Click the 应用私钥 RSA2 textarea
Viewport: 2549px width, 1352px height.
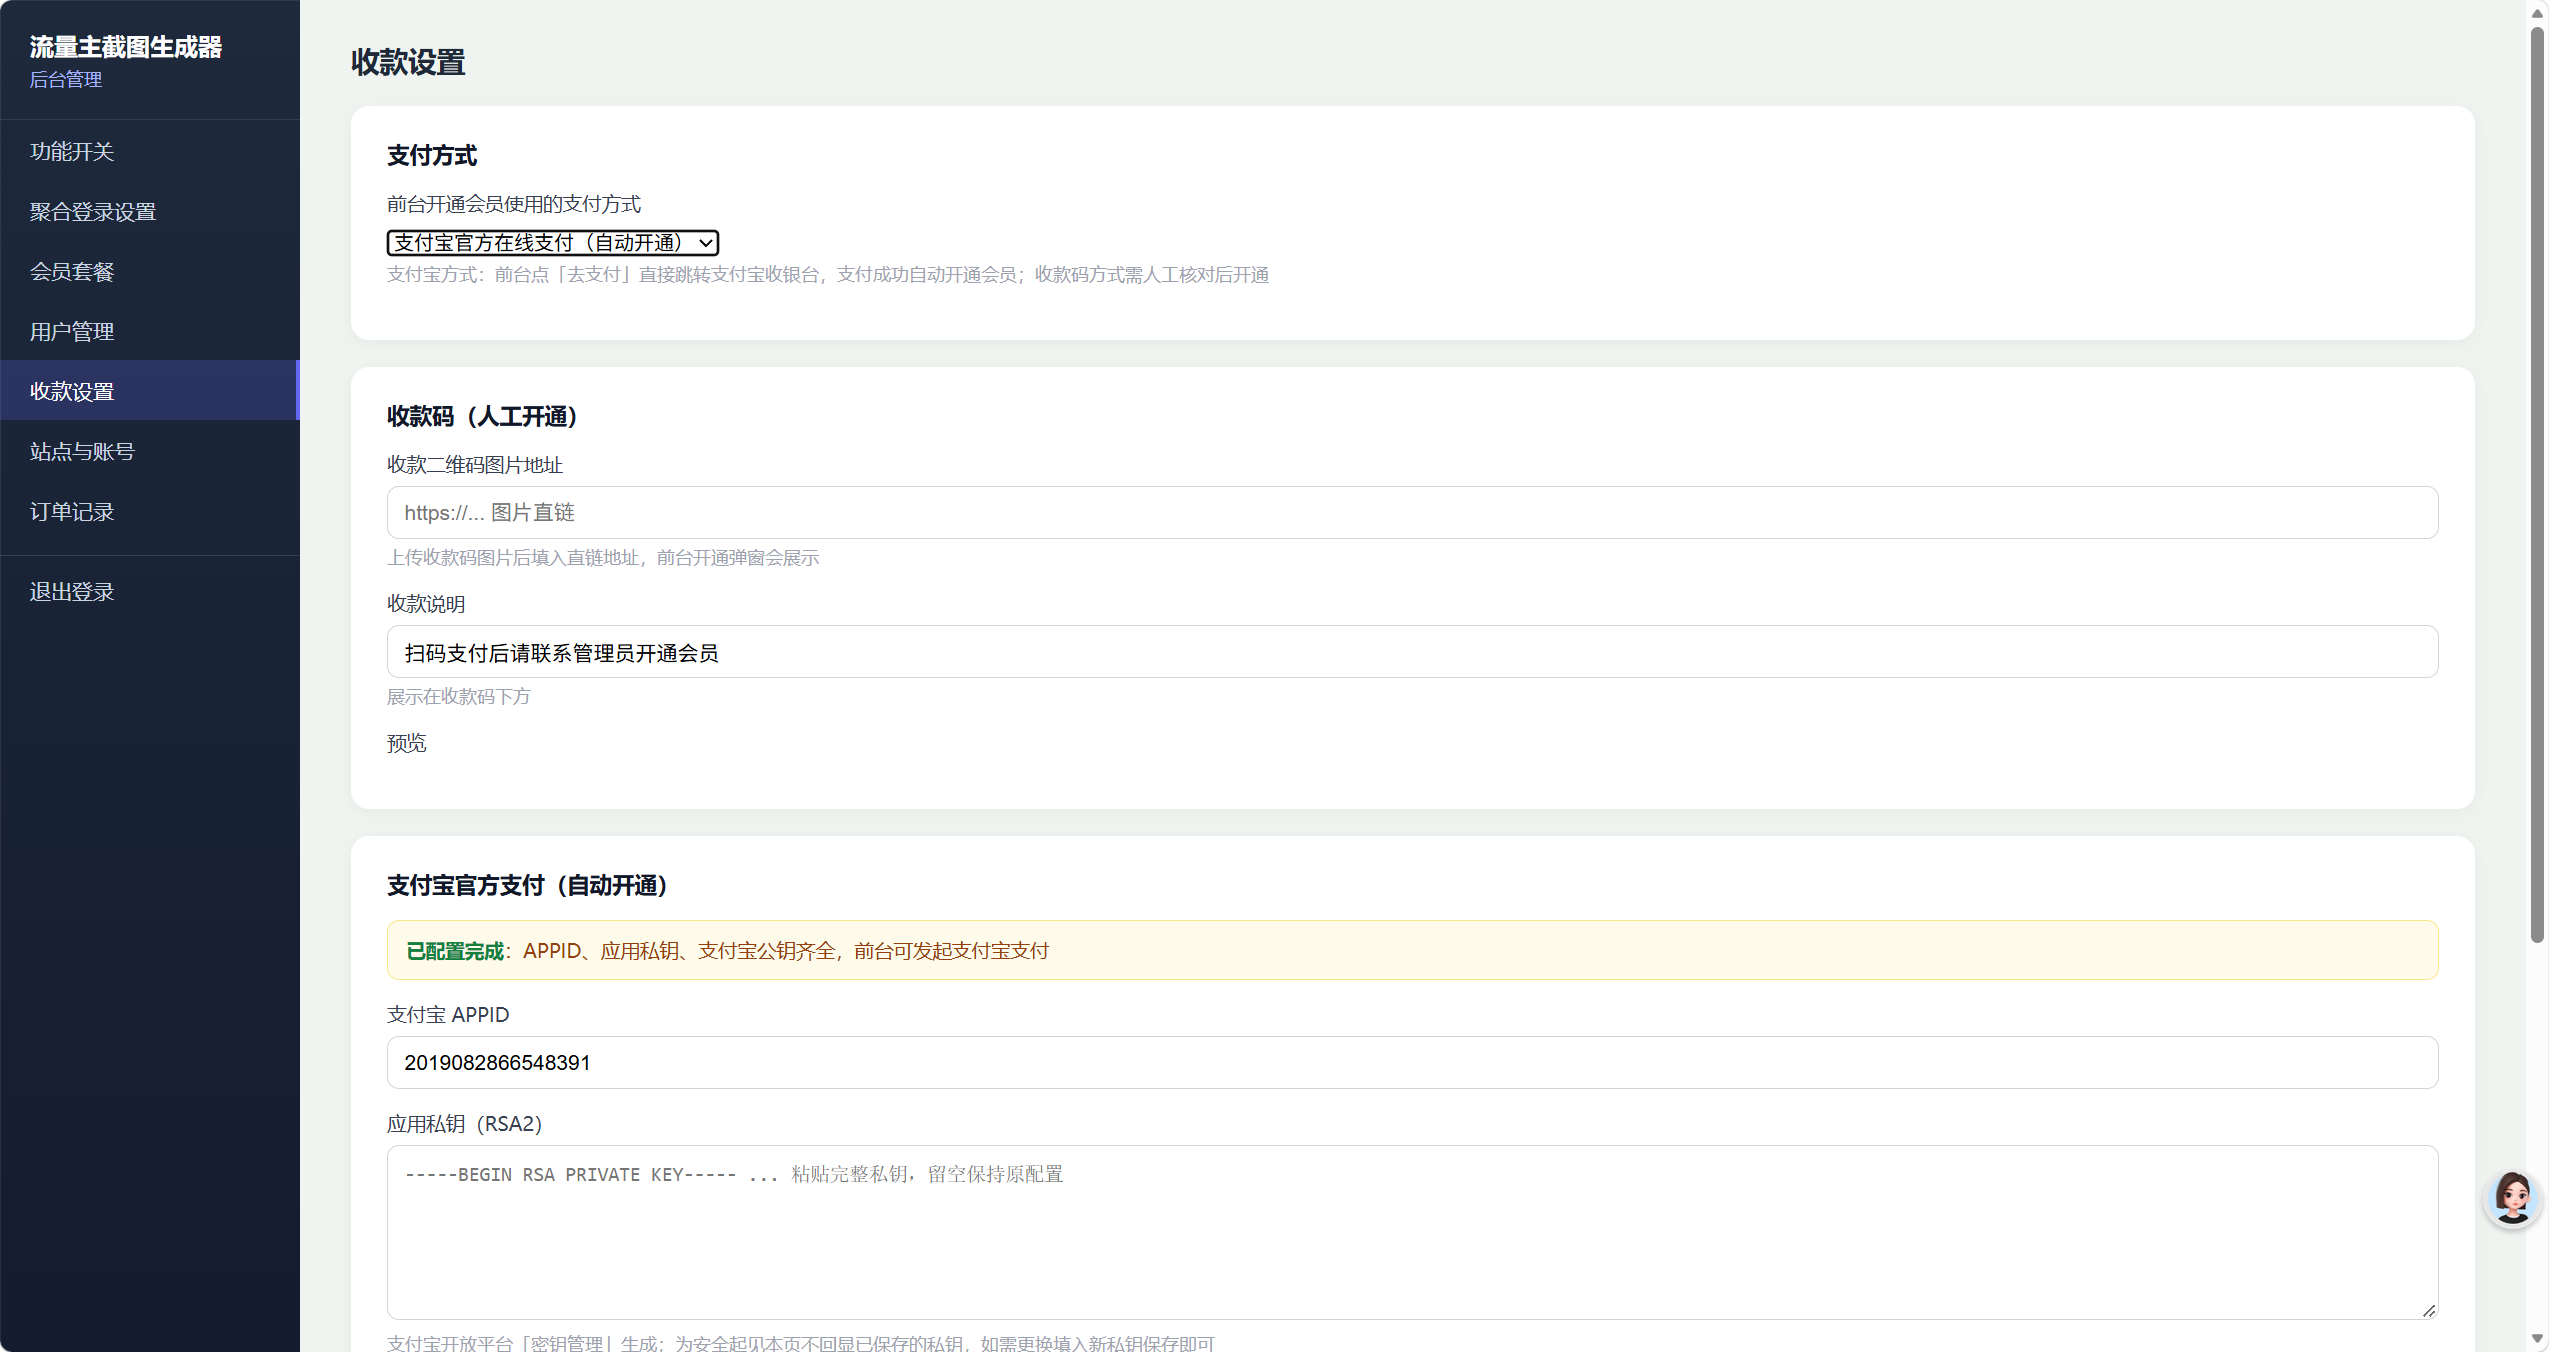point(1412,1232)
